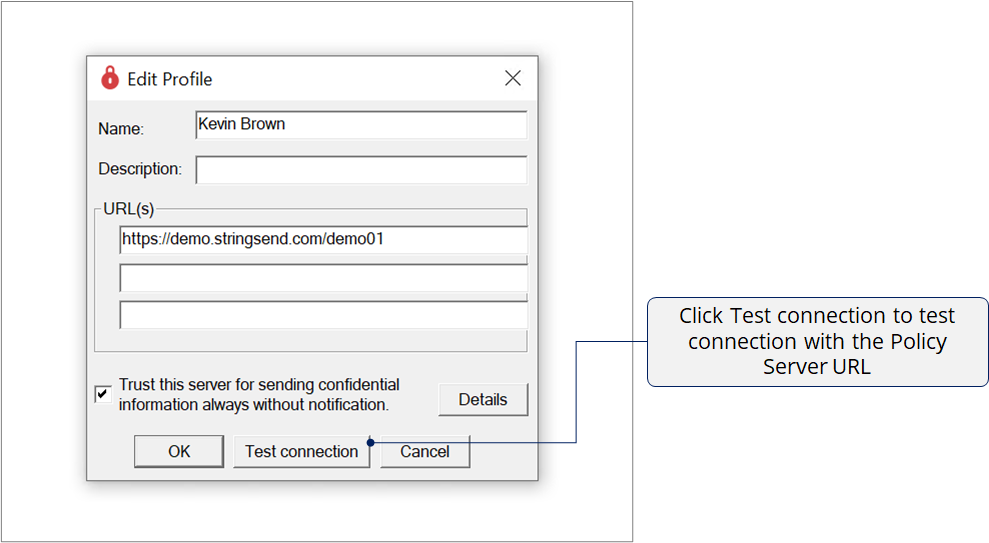The image size is (989, 543).
Task: Click the Description: label
Action: [140, 169]
